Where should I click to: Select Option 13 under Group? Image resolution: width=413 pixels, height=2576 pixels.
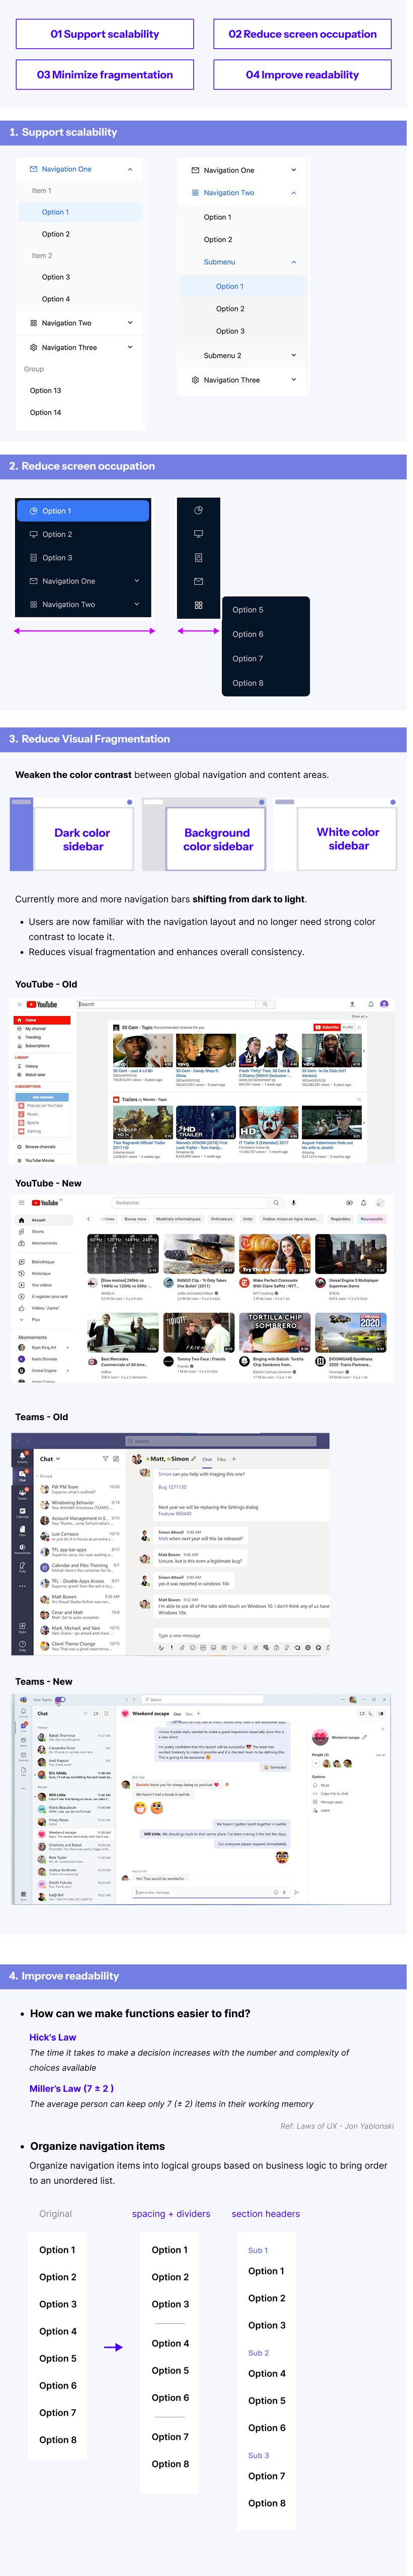click(46, 391)
